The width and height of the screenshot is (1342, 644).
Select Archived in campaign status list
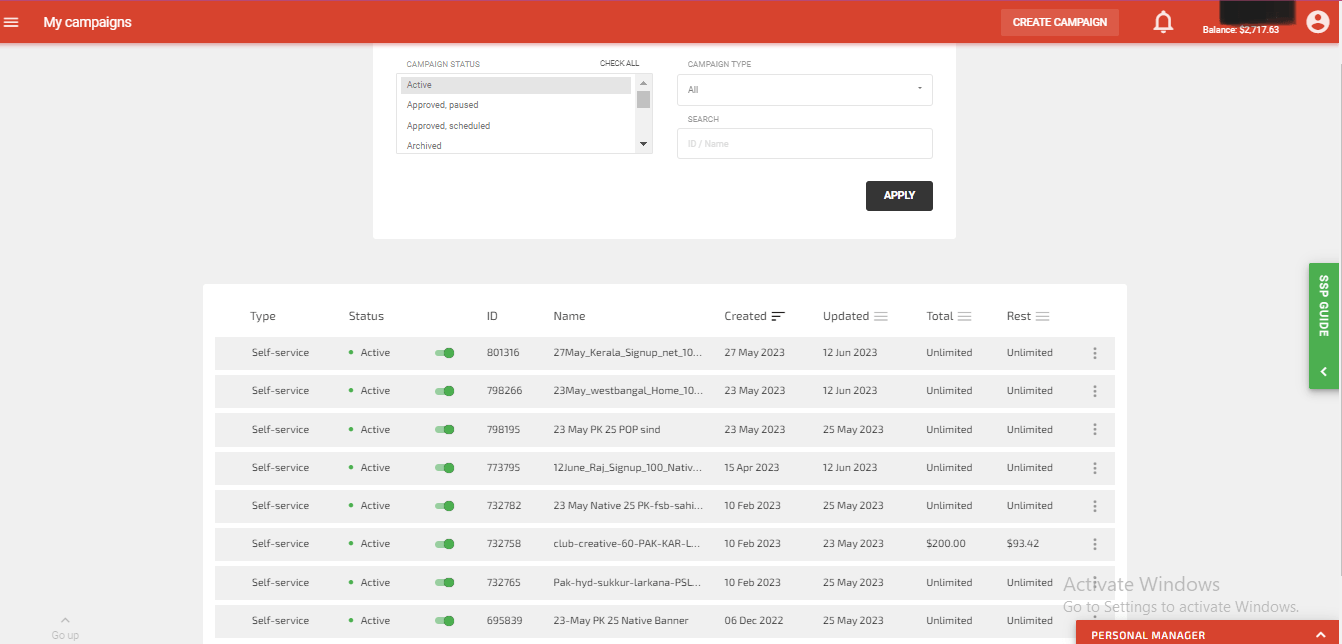424,146
